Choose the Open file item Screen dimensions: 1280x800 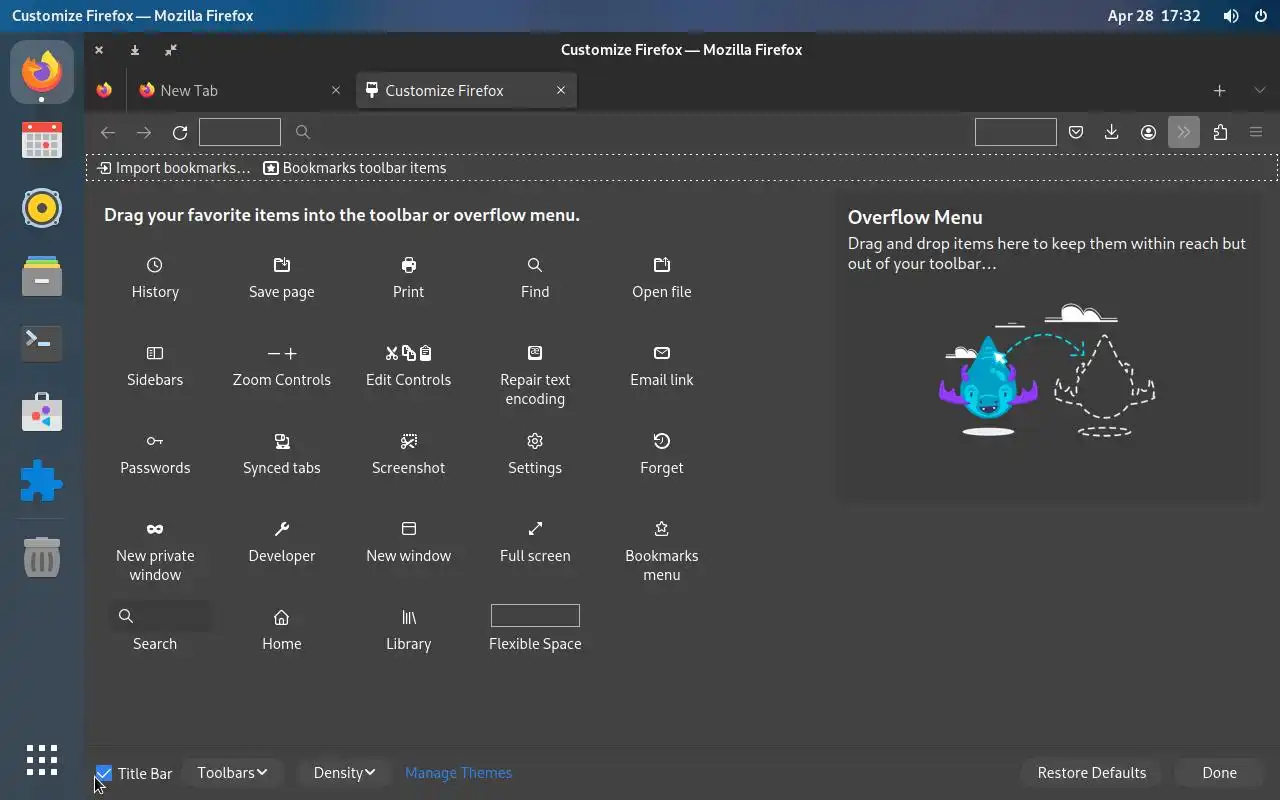coord(662,278)
